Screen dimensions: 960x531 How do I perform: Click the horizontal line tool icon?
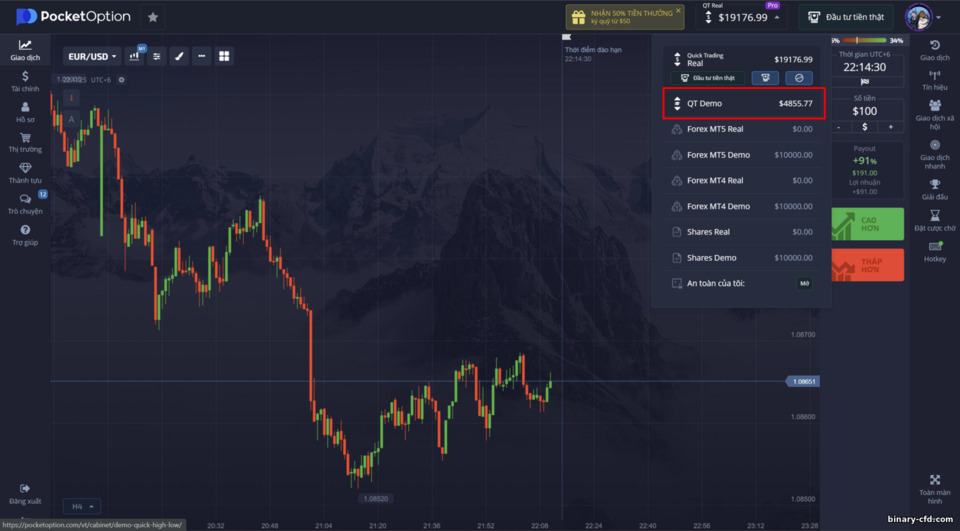coord(201,56)
